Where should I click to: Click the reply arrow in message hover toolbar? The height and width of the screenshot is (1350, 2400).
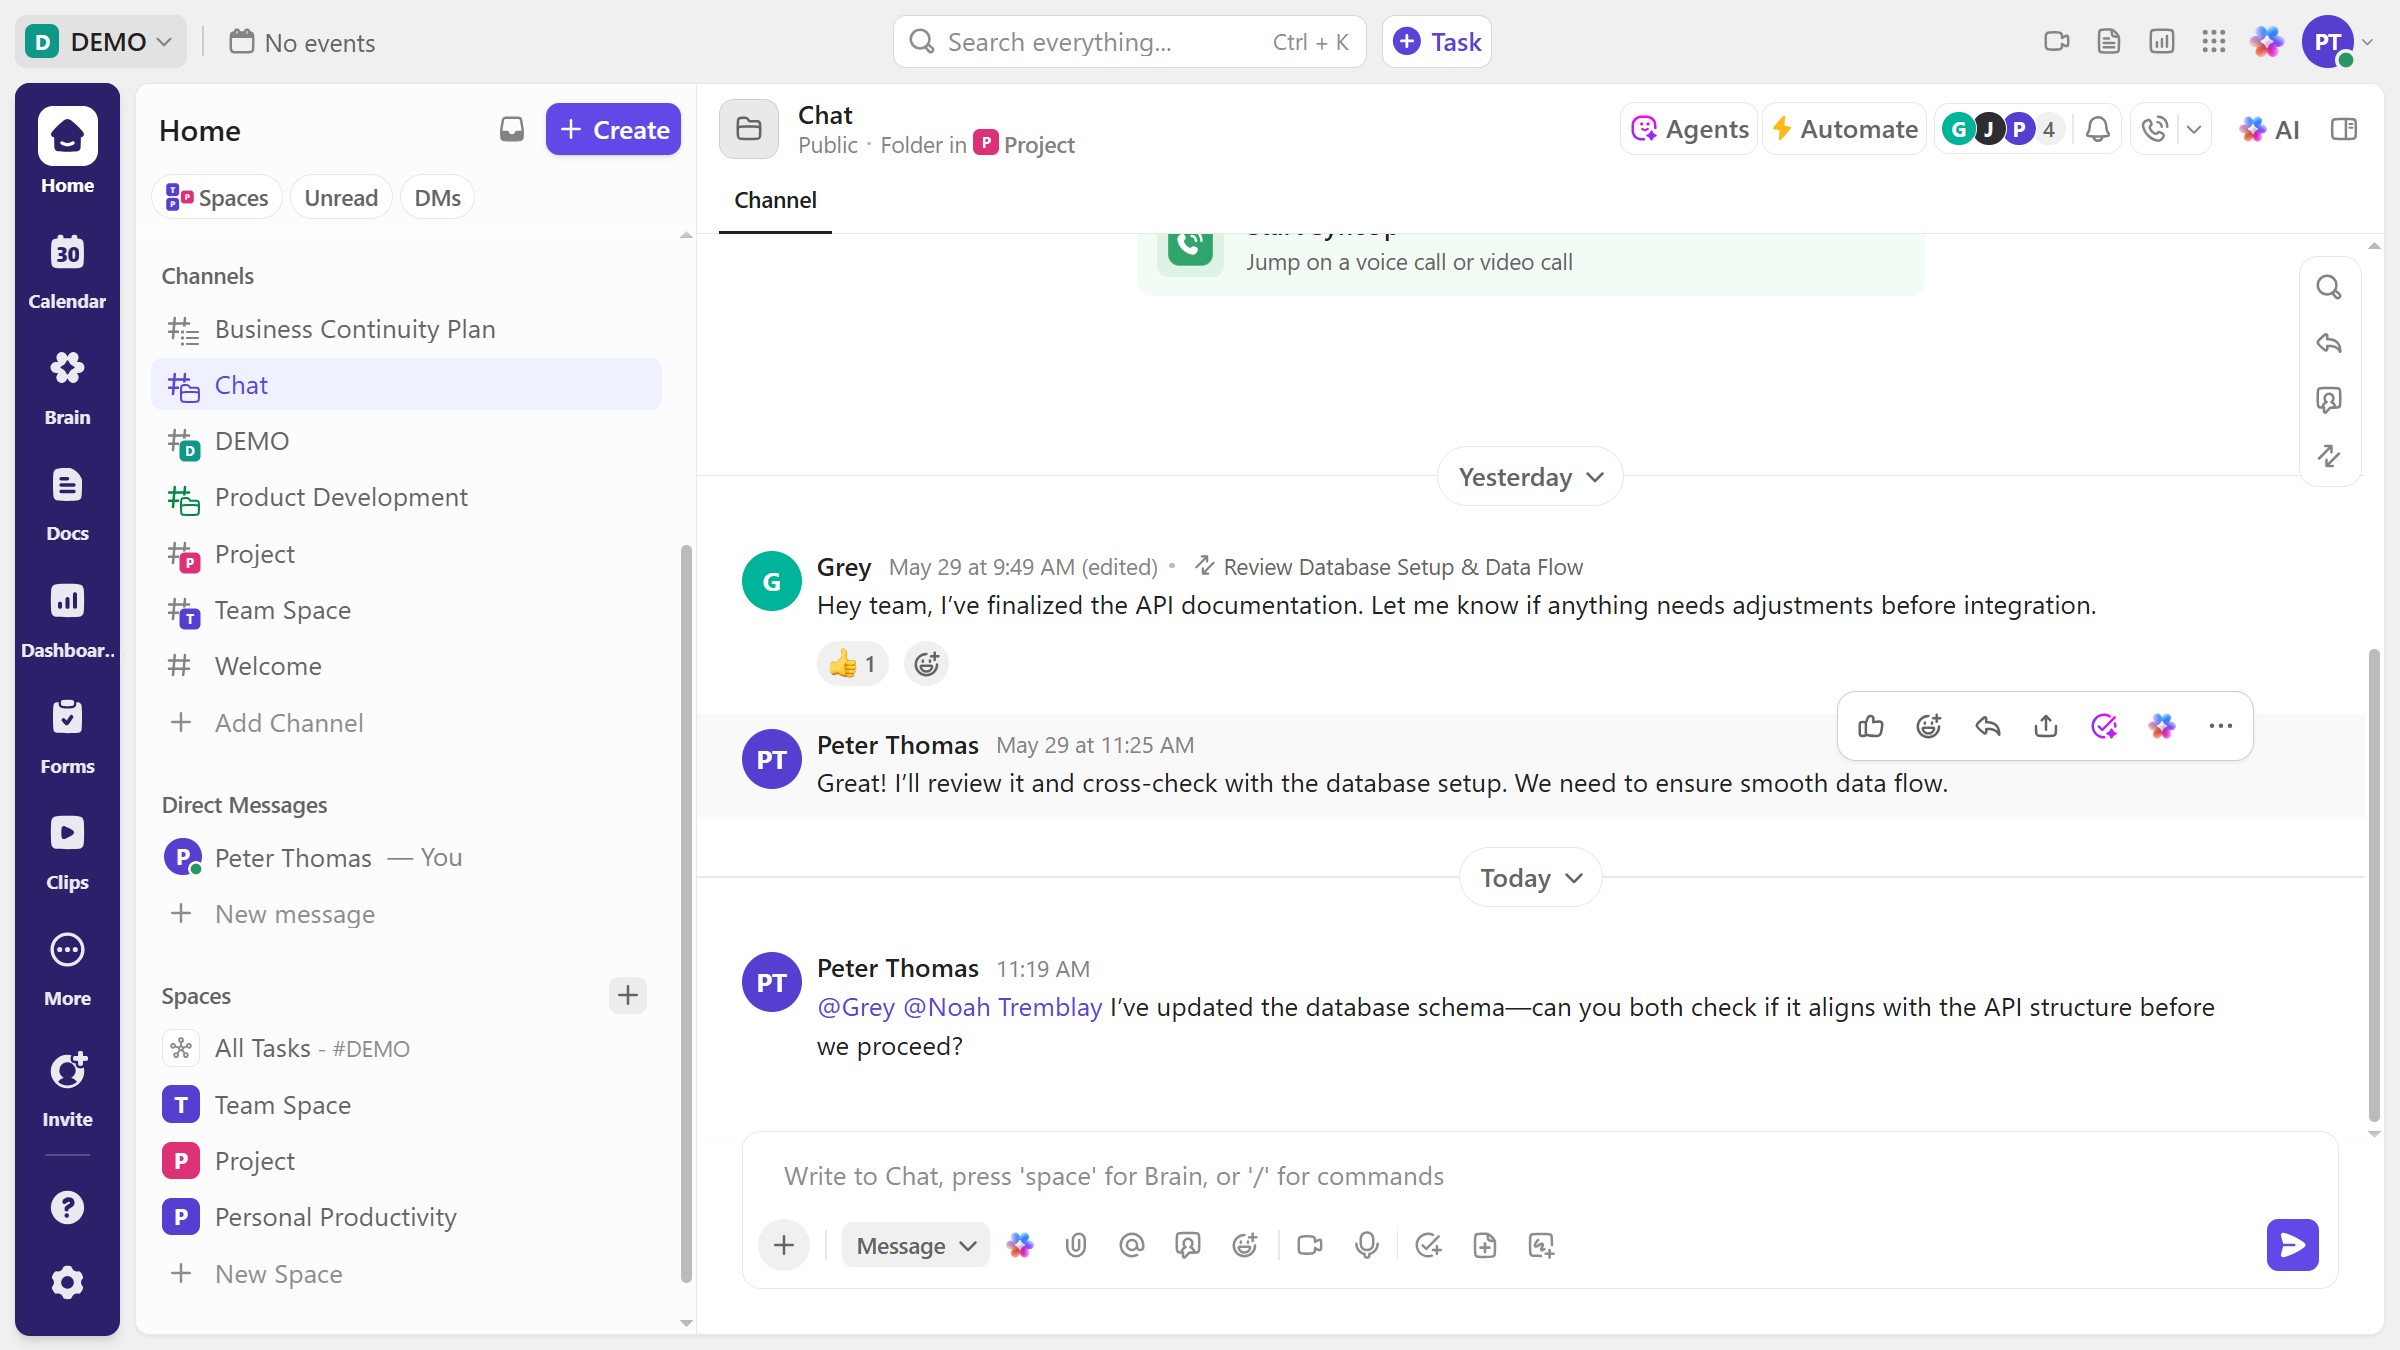coord(1987,726)
